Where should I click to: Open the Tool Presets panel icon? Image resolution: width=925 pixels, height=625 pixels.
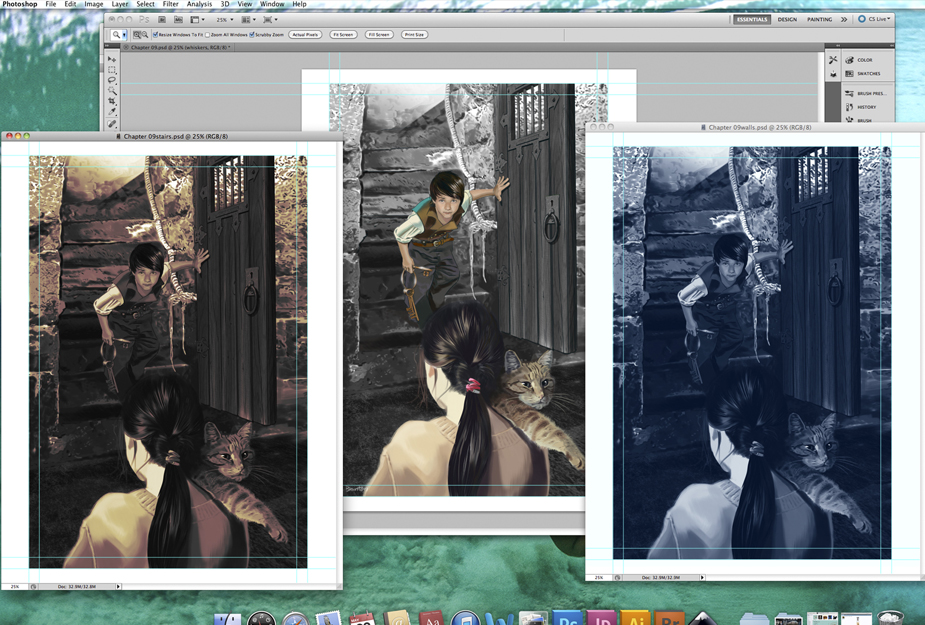coord(833,60)
